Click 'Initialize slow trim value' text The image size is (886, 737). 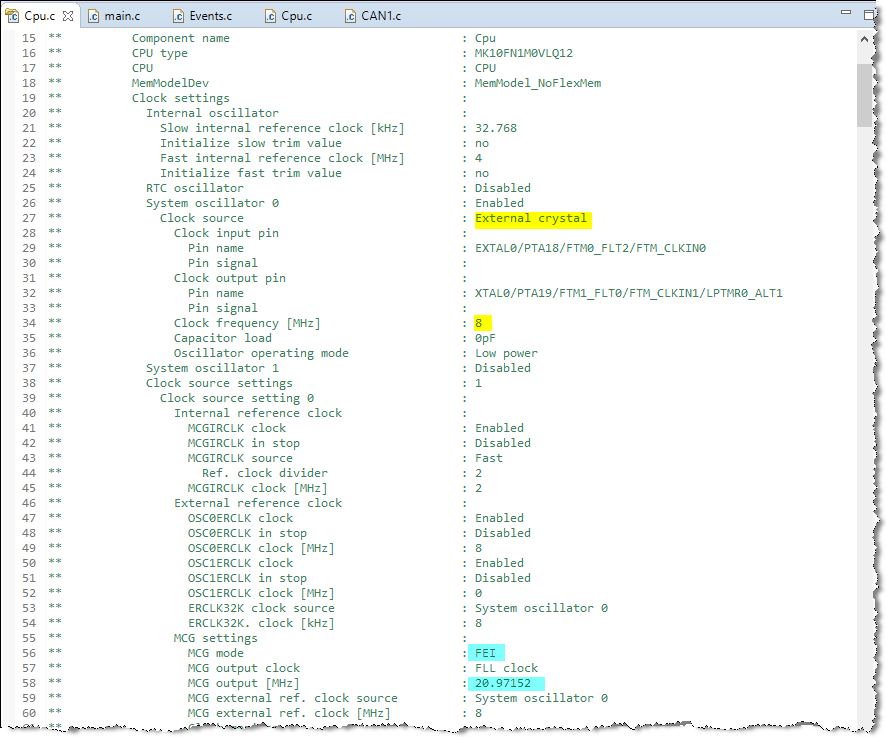point(251,143)
